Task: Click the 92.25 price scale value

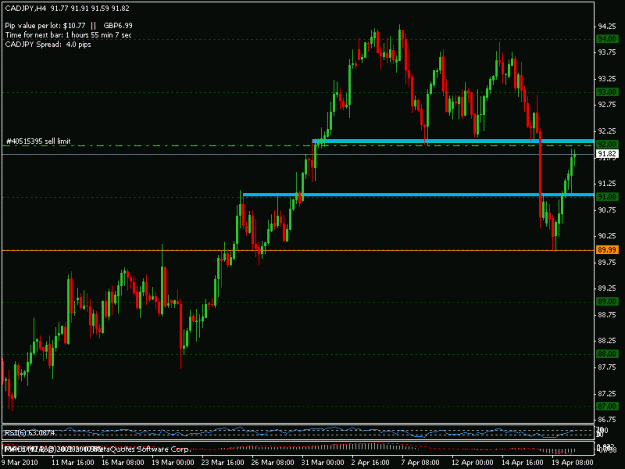Action: [x=607, y=131]
